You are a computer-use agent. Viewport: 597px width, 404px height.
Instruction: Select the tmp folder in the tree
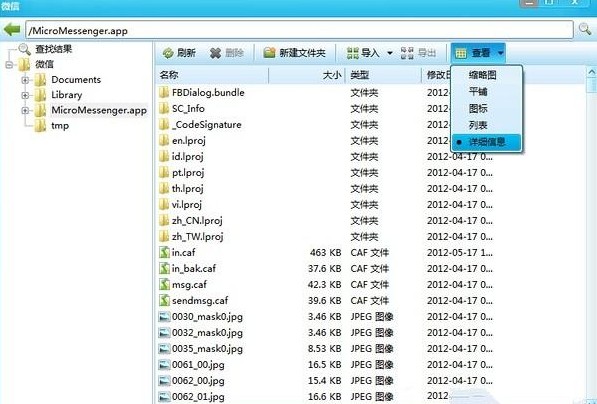(60, 126)
